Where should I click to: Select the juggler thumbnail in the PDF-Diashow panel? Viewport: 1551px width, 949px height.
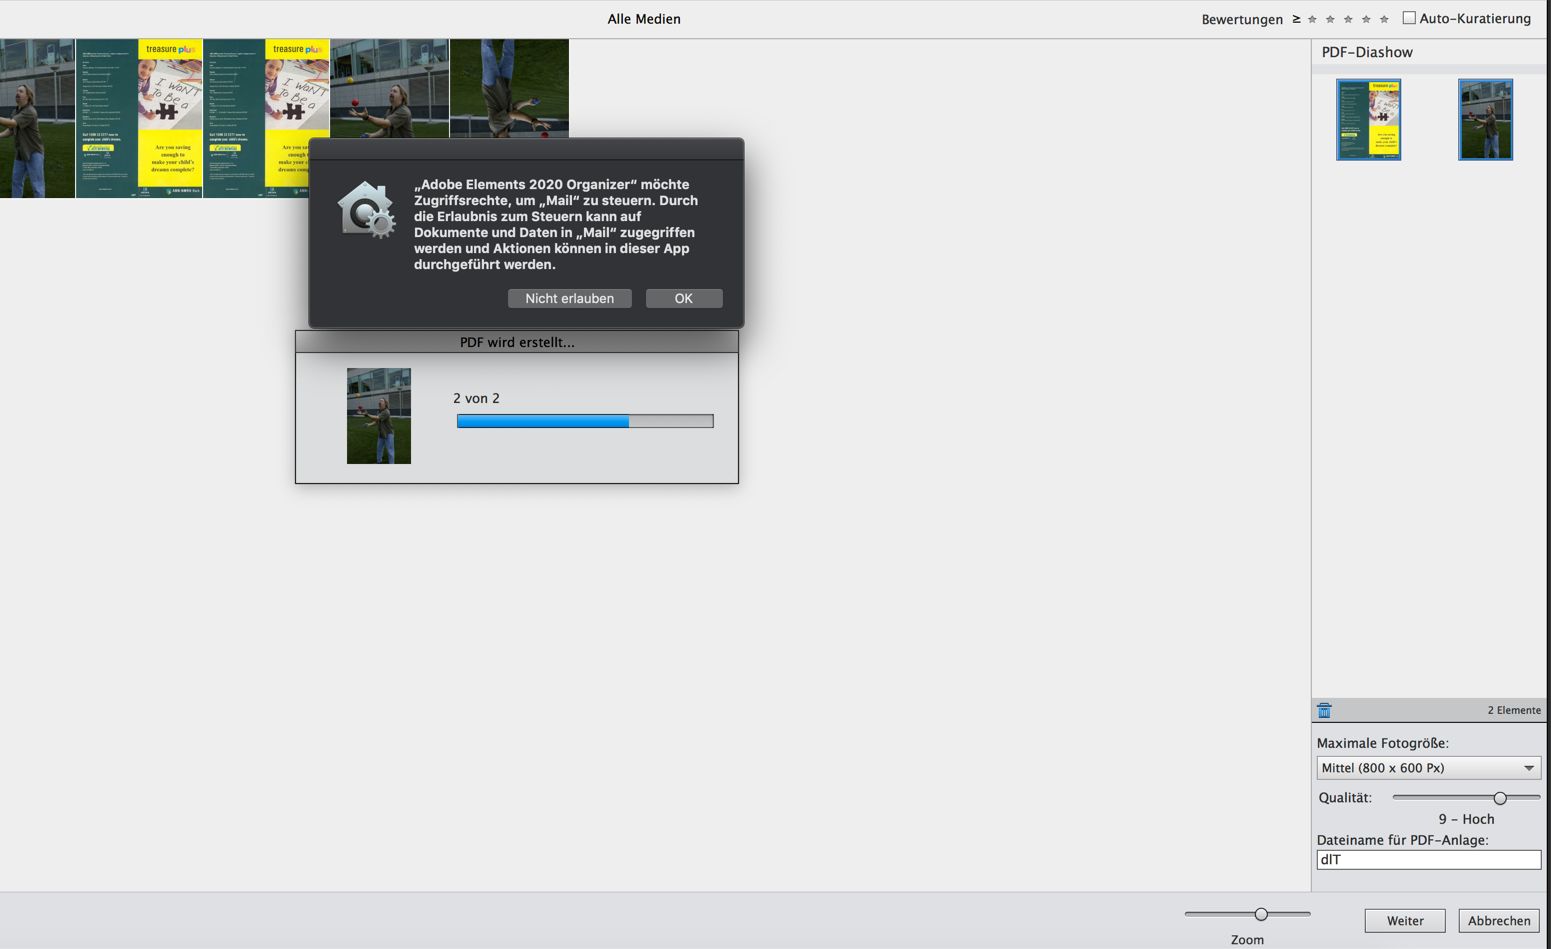[x=1485, y=120]
